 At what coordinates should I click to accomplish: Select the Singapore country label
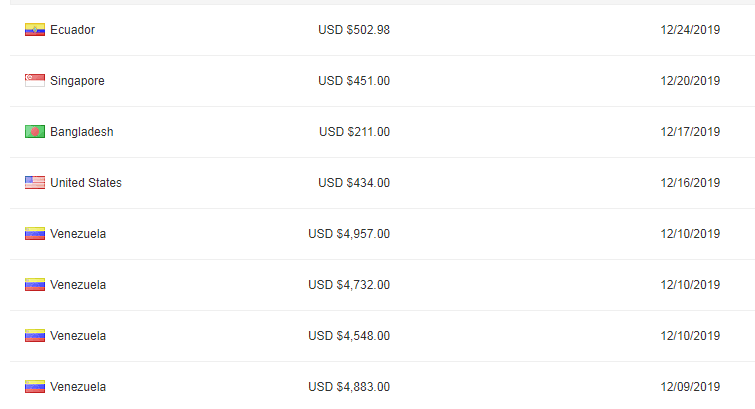(77, 81)
